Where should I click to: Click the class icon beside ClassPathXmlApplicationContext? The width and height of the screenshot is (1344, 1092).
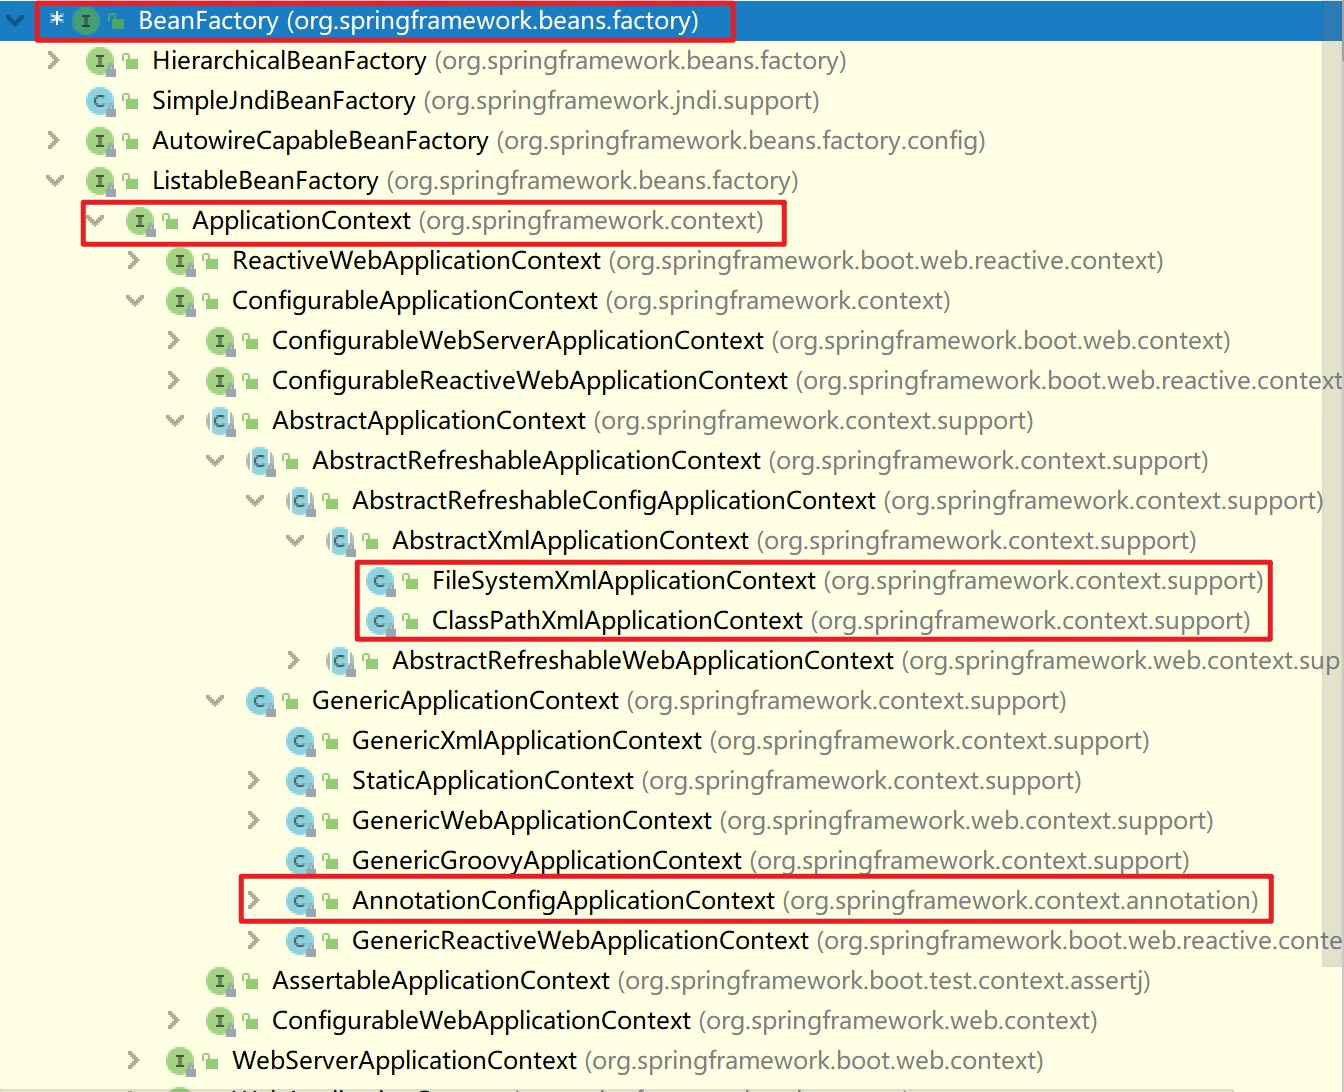point(379,620)
